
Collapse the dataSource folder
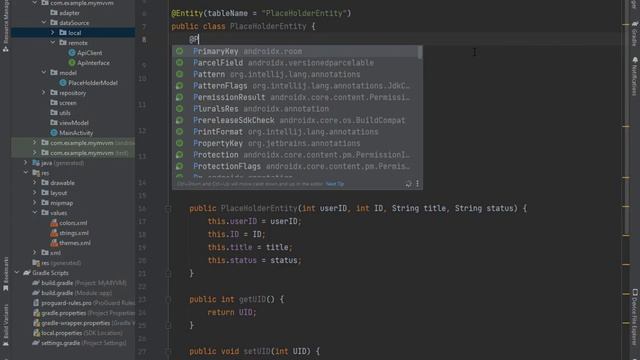[x=44, y=22]
